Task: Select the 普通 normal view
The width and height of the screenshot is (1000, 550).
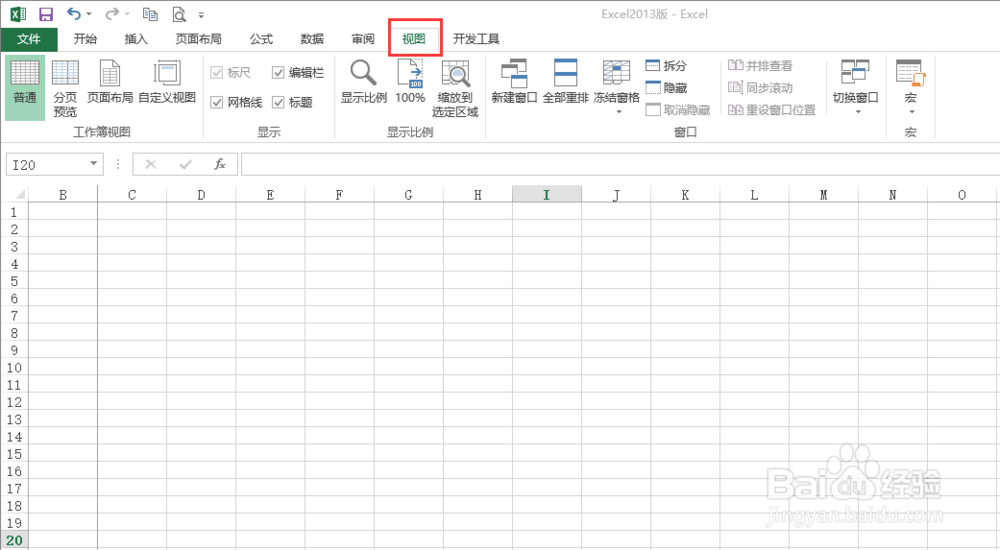Action: pyautogui.click(x=25, y=87)
